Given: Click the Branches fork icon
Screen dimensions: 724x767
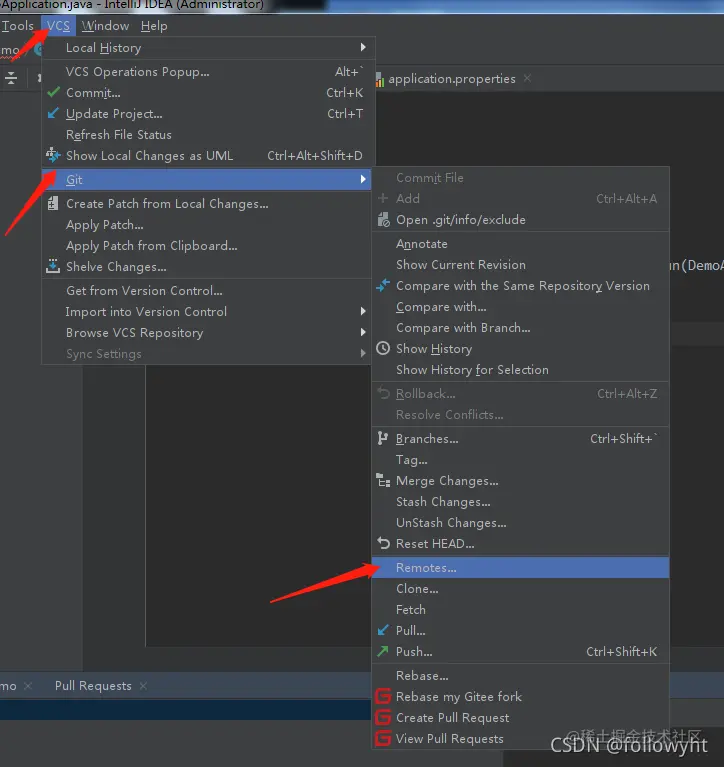Looking at the screenshot, I should [383, 438].
